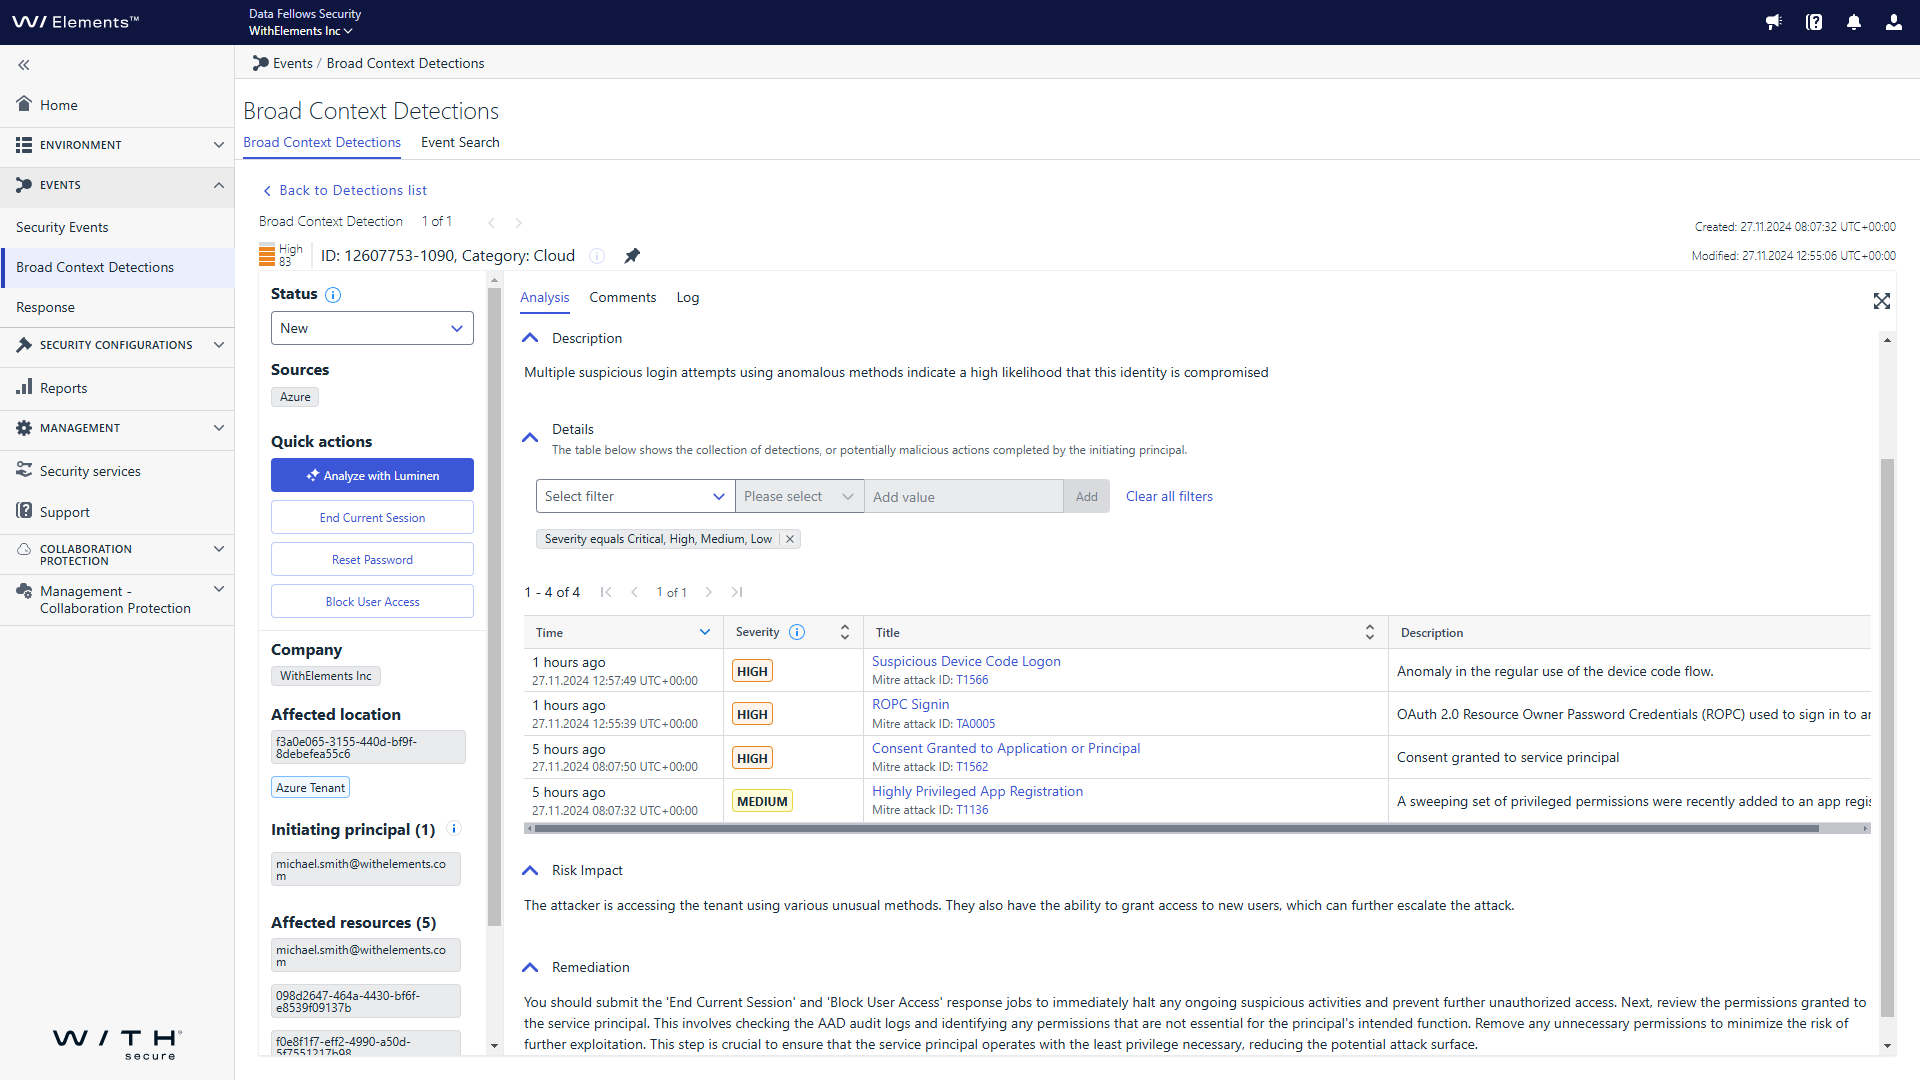Click Analyze with Luminen button
The height and width of the screenshot is (1080, 1920).
coord(372,475)
